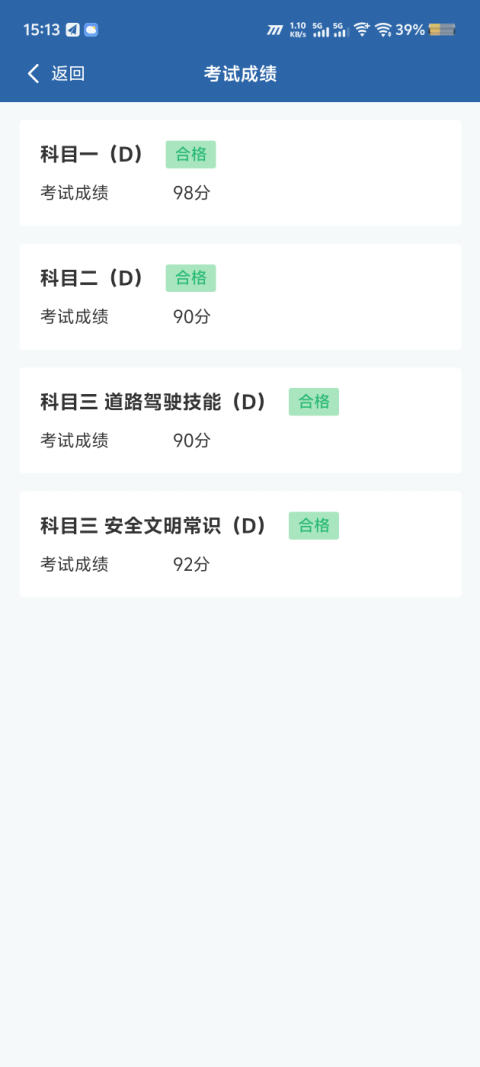Tap the 98分 score value
This screenshot has height=1067, width=480.
coord(192,193)
